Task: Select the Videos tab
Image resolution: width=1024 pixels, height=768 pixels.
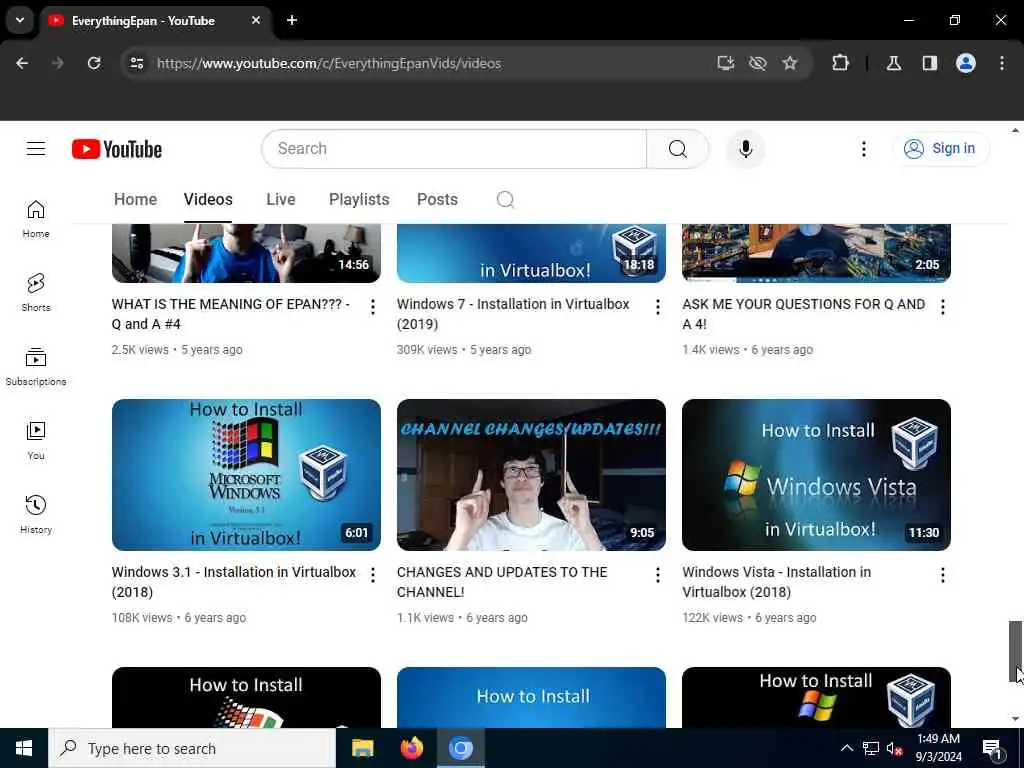Action: tap(208, 199)
